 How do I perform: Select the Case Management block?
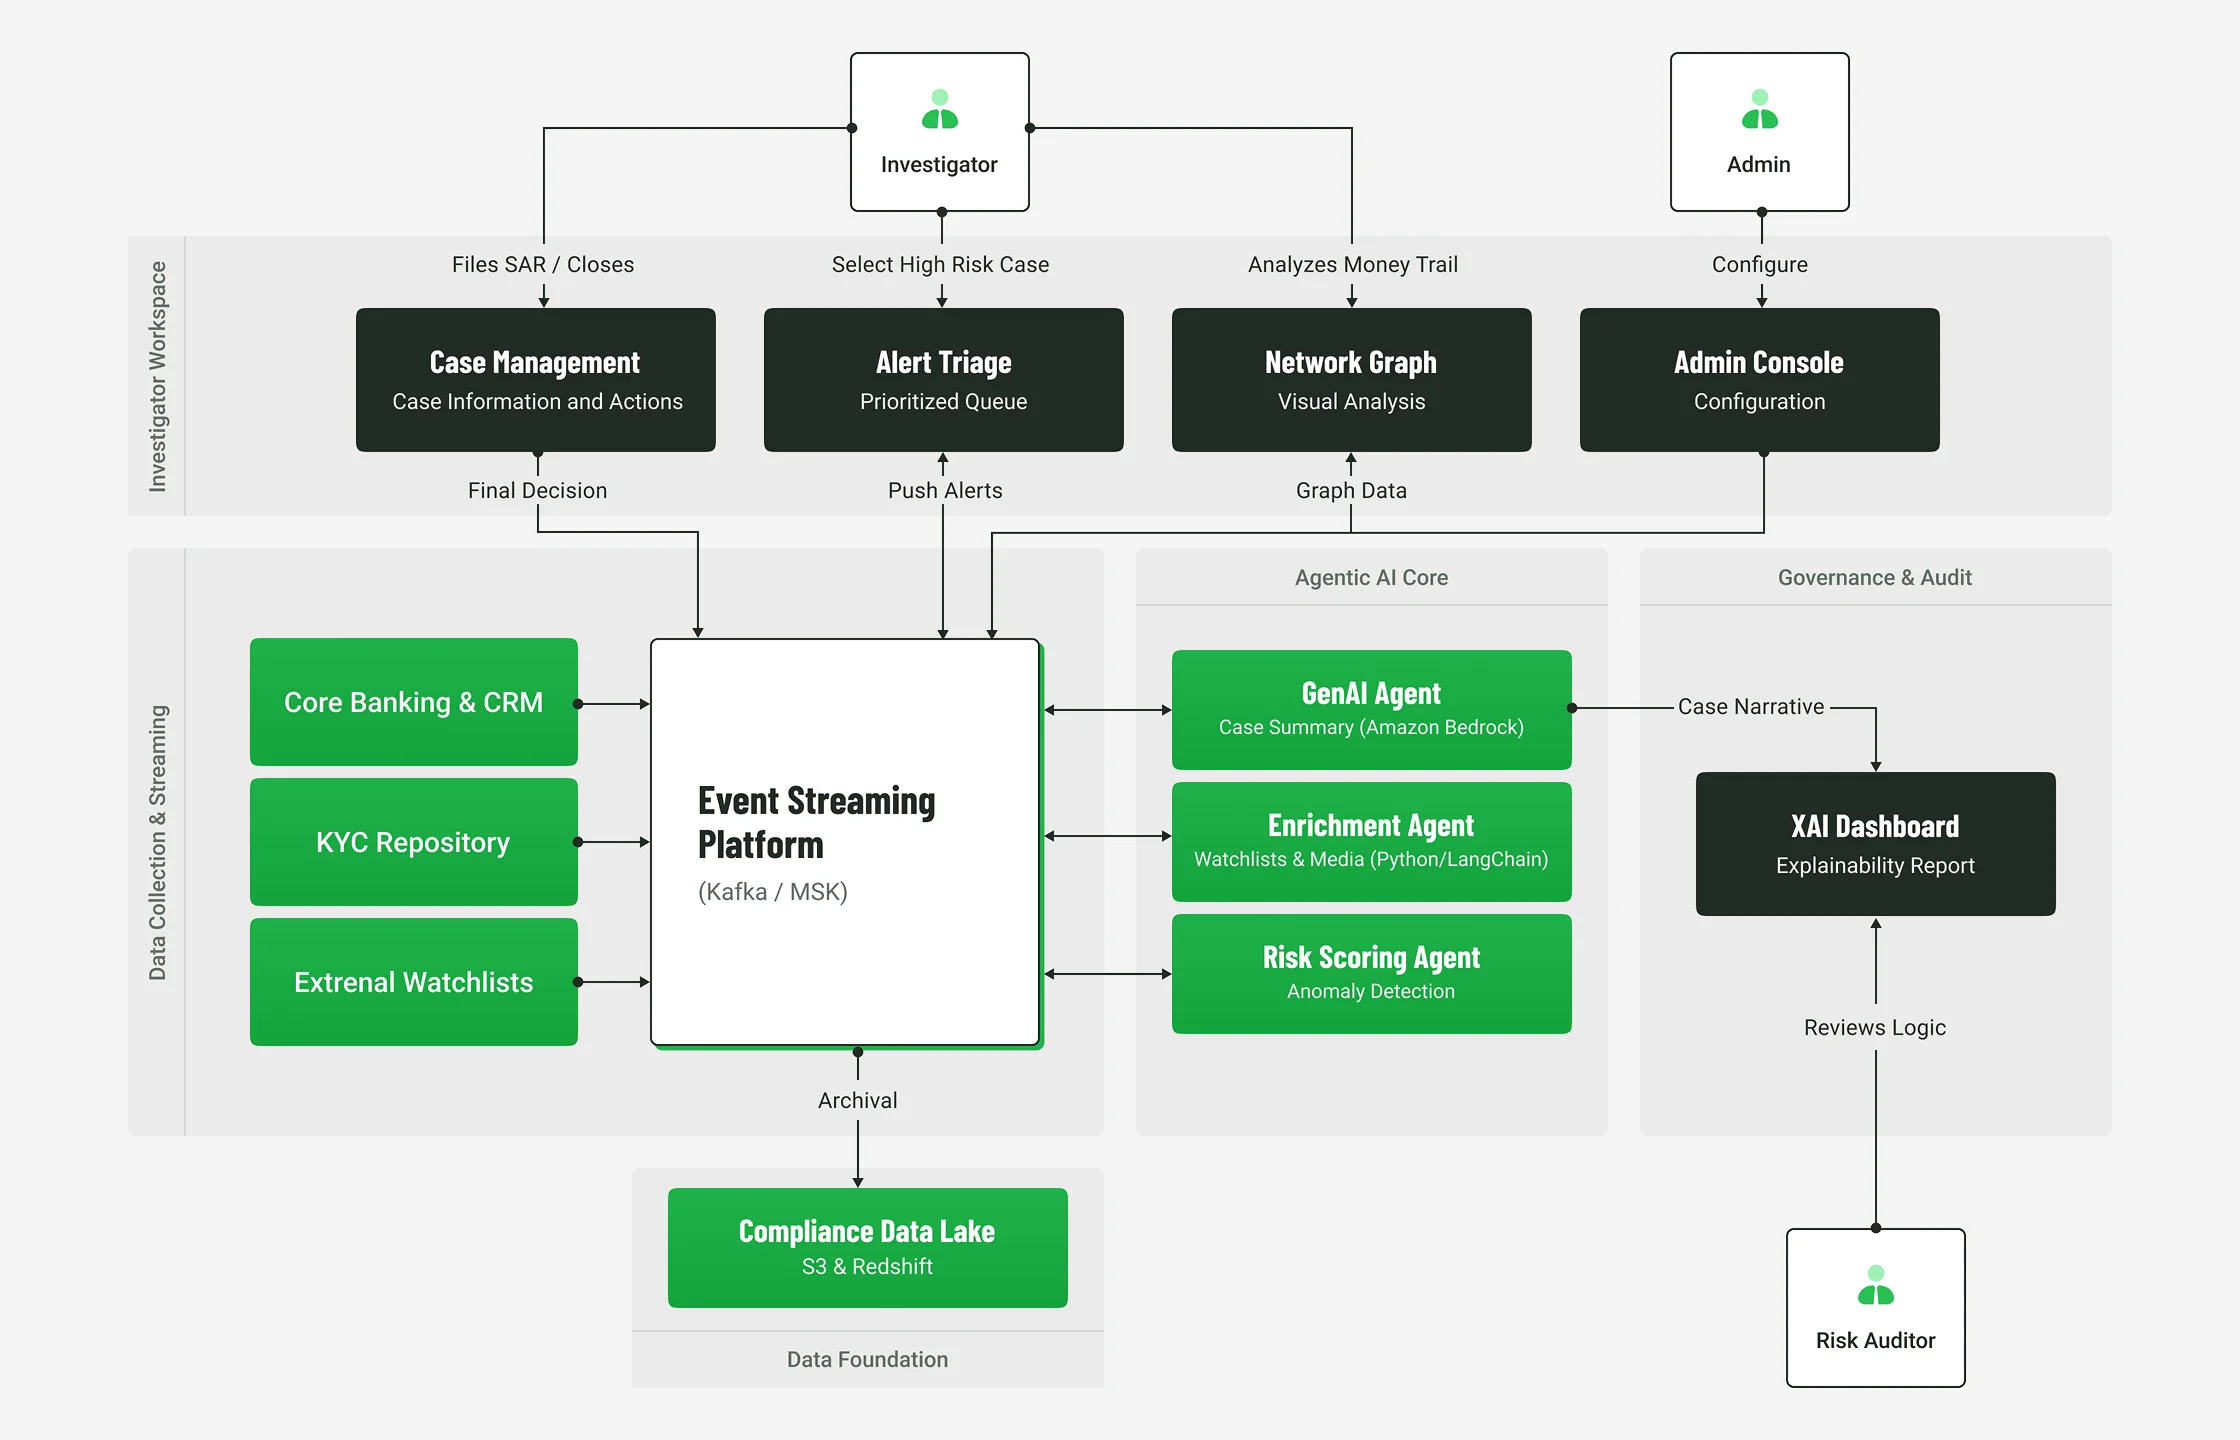536,380
